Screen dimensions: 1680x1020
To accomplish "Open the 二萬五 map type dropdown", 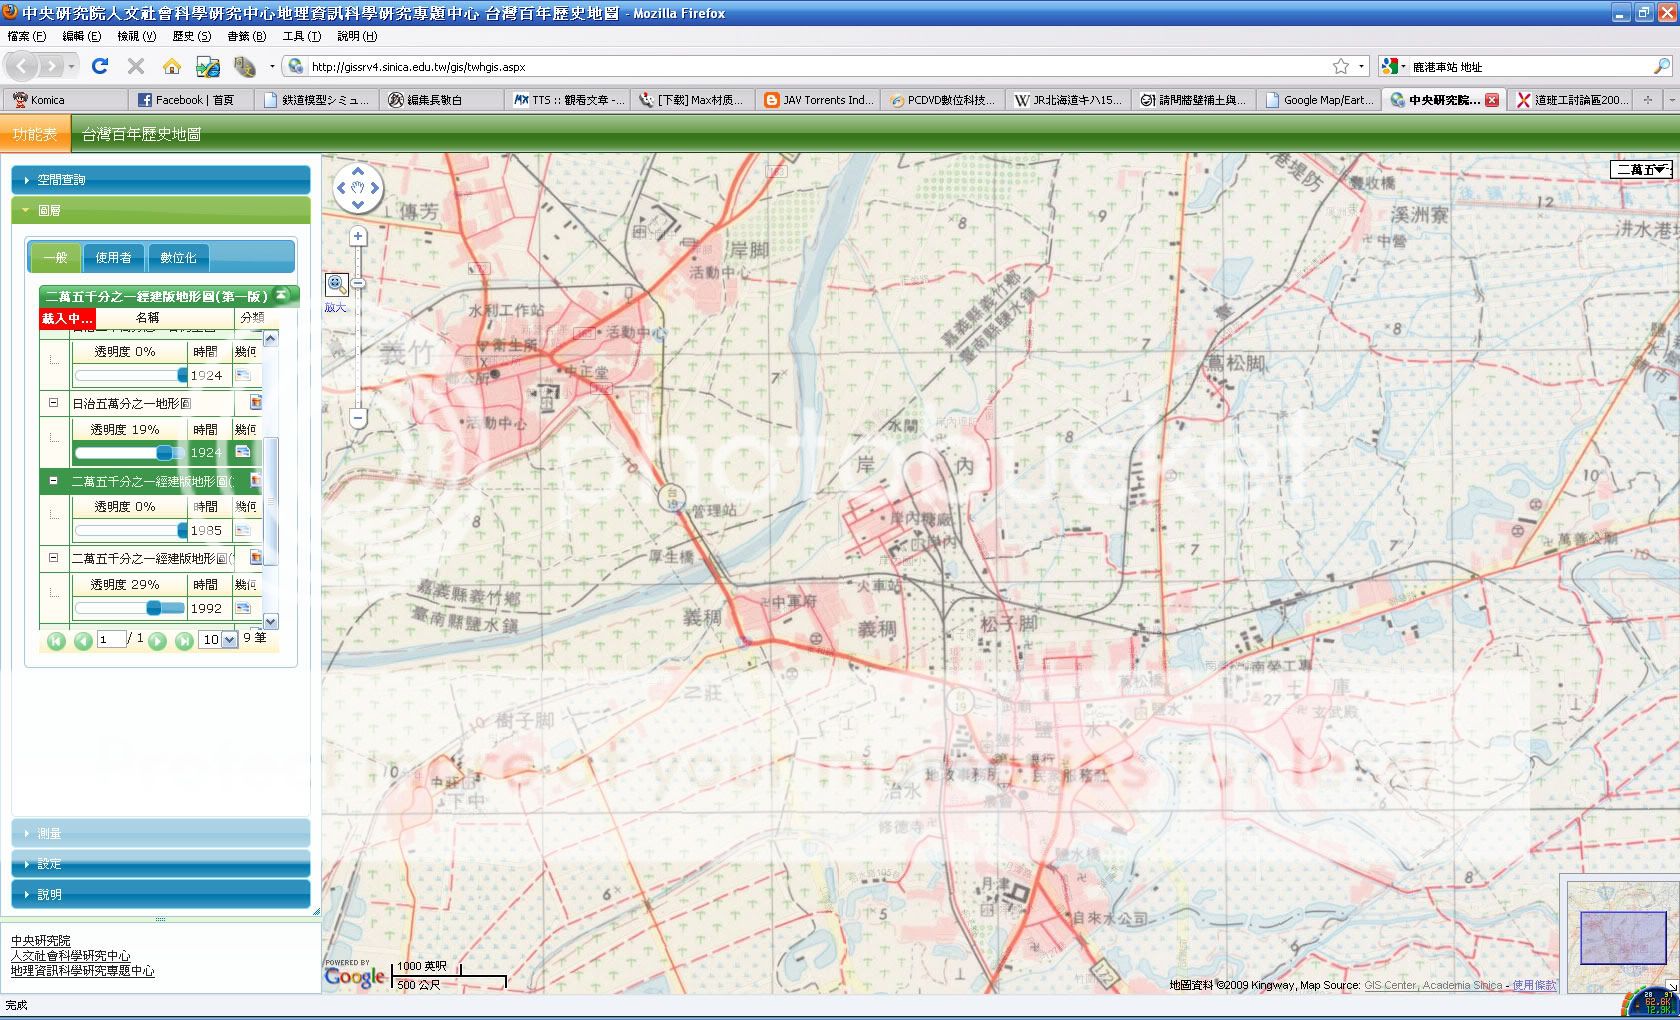I will click(x=1641, y=170).
